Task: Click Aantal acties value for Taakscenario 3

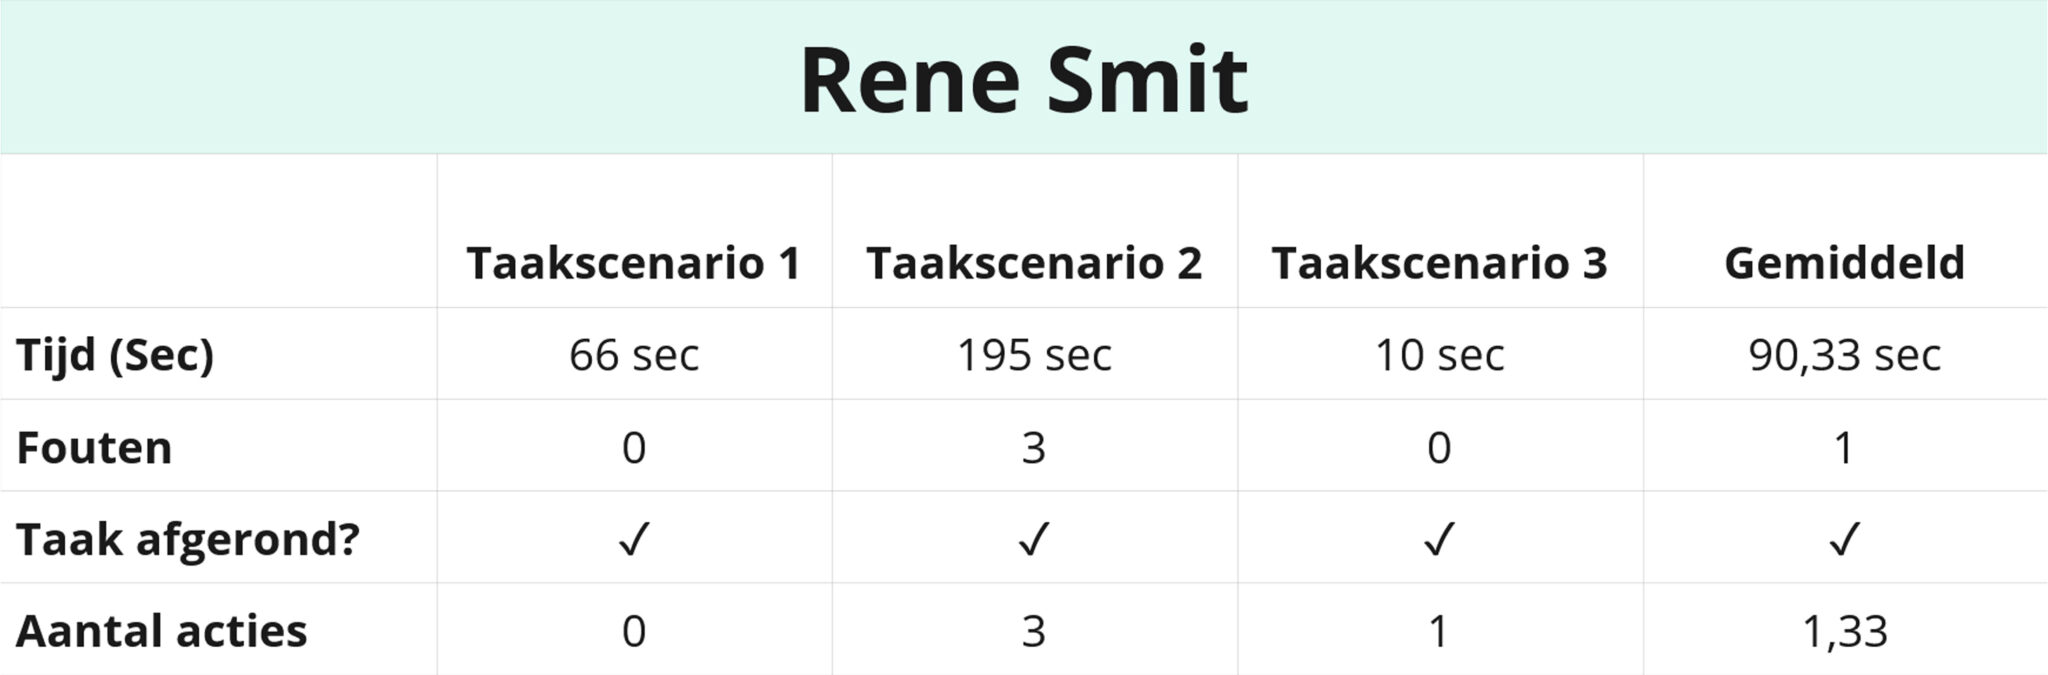Action: click(1439, 631)
